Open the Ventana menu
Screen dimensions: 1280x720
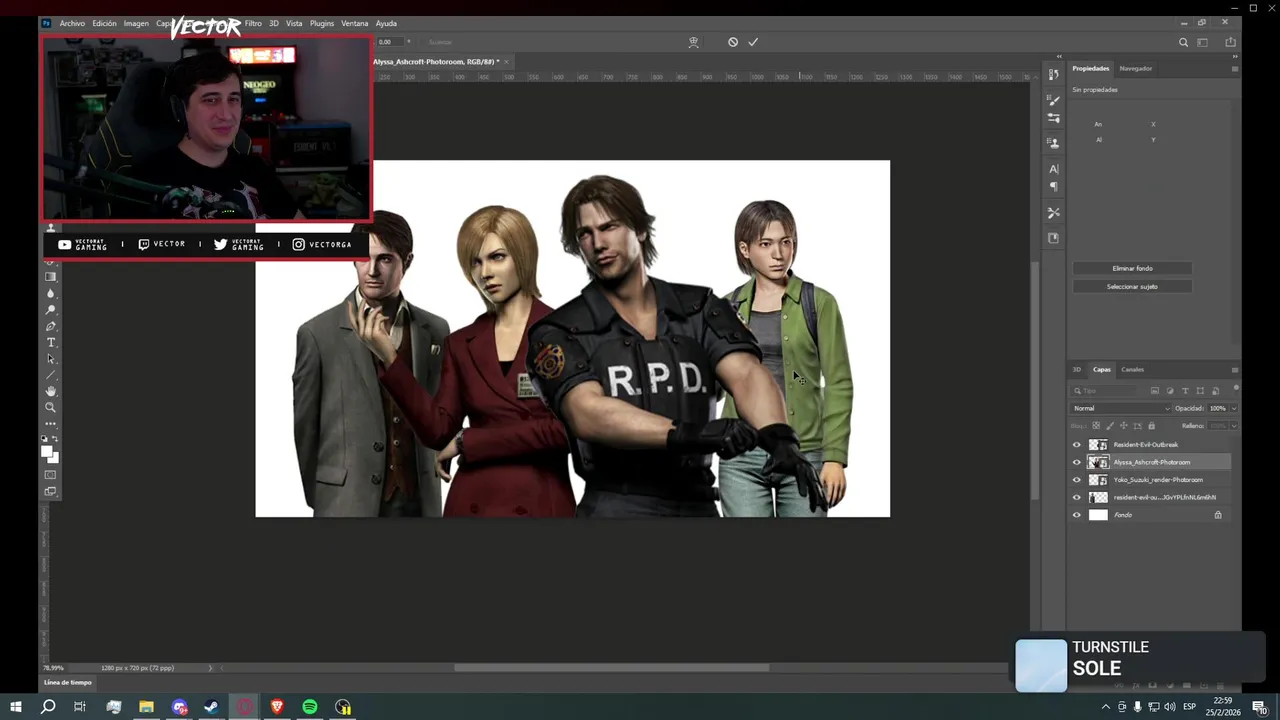coord(355,23)
